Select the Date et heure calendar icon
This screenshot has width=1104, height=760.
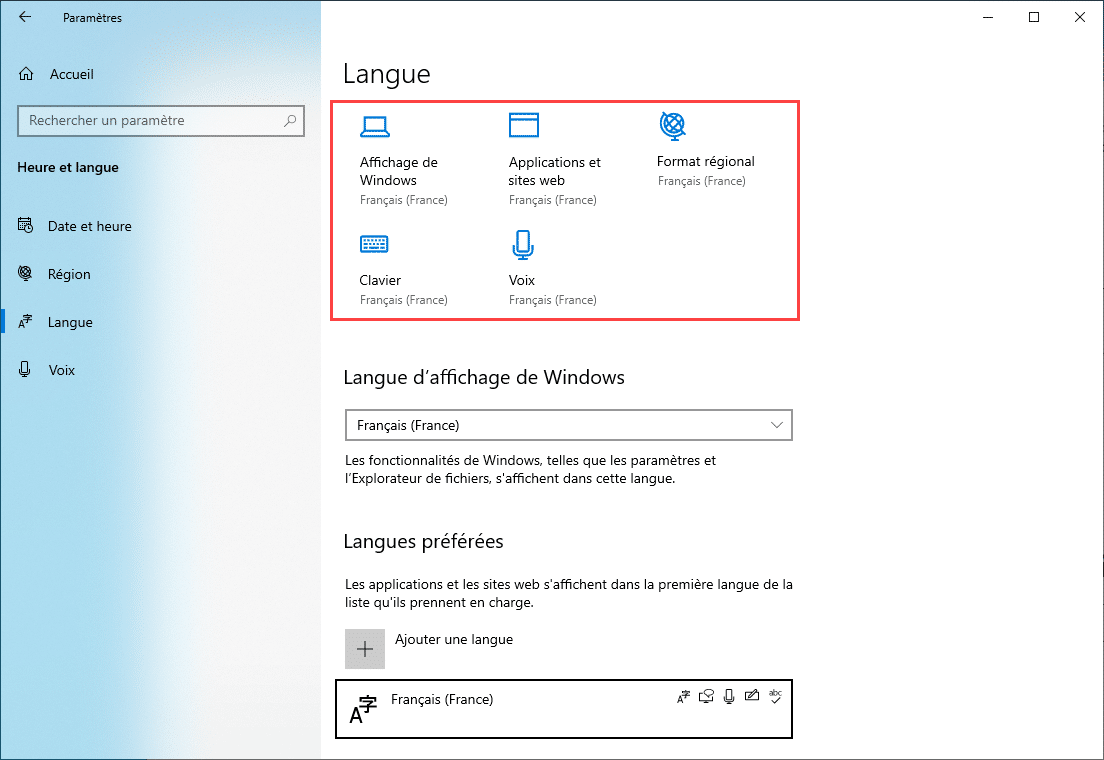(x=25, y=225)
